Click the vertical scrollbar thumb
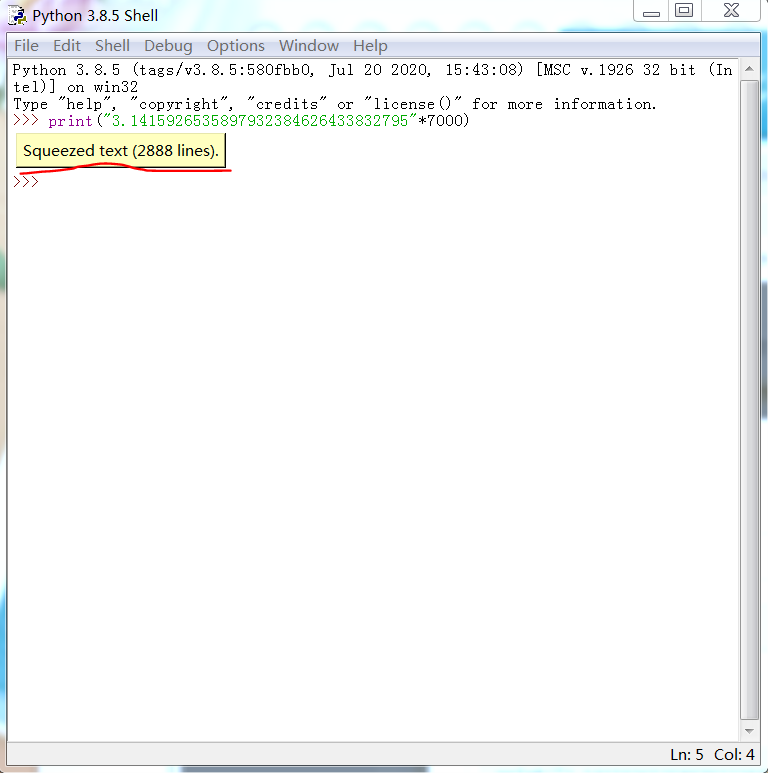Viewport: 768px width, 773px height. tap(749, 399)
